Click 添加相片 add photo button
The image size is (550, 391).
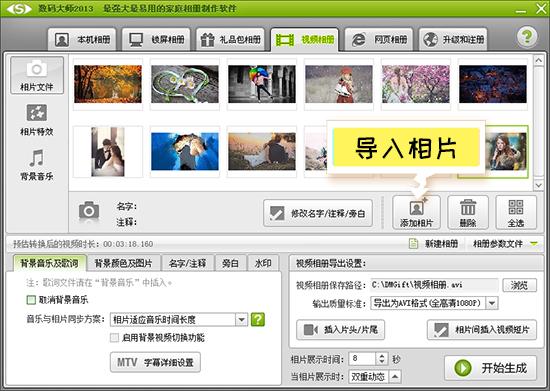[416, 213]
